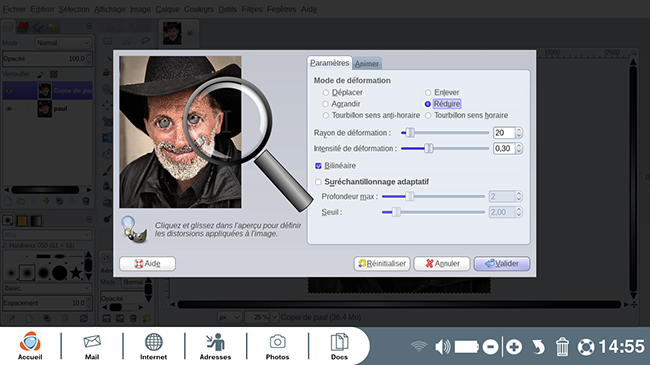Switch to the Animer tab
Viewport: 650px width, 365px height.
pyautogui.click(x=366, y=64)
